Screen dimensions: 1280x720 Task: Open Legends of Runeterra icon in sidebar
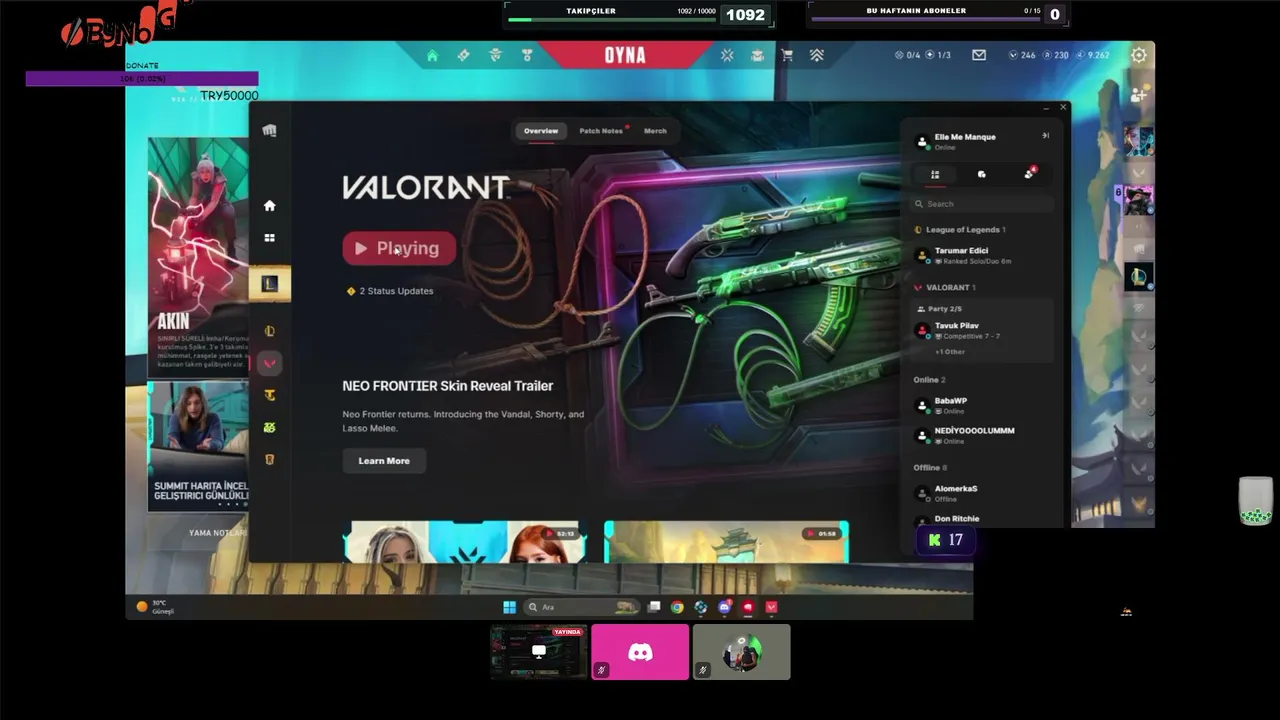[269, 459]
